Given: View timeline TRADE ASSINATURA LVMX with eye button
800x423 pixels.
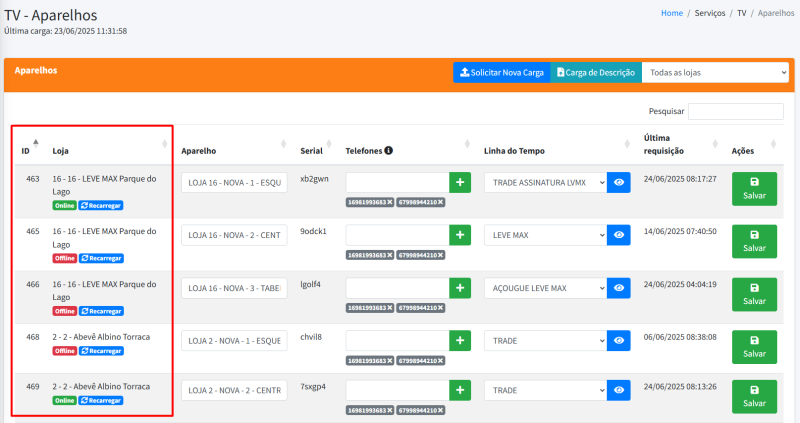Looking at the screenshot, I should (x=619, y=182).
